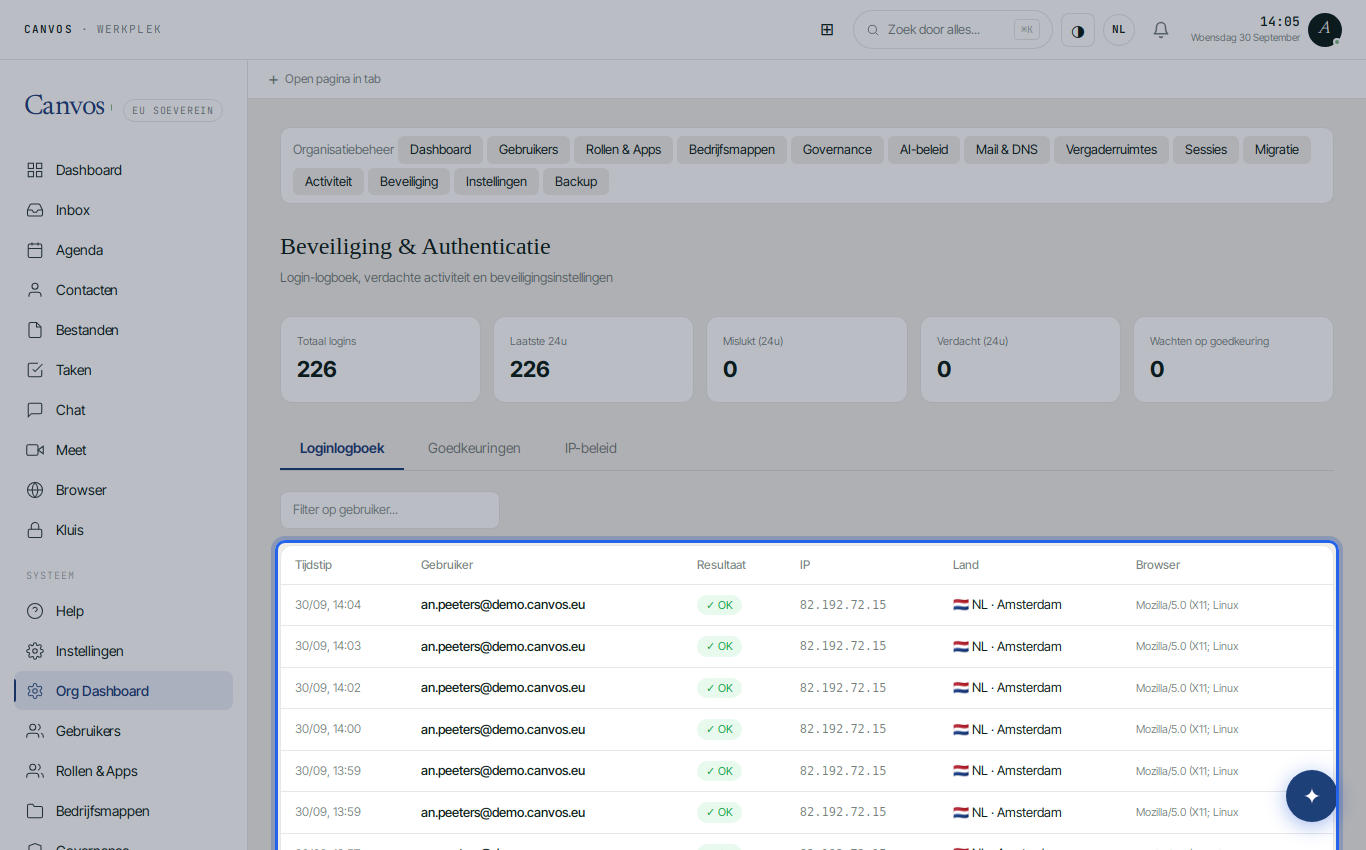1366x850 pixels.
Task: Open sidebar Bedrijfsmappen item
Action: point(124,811)
